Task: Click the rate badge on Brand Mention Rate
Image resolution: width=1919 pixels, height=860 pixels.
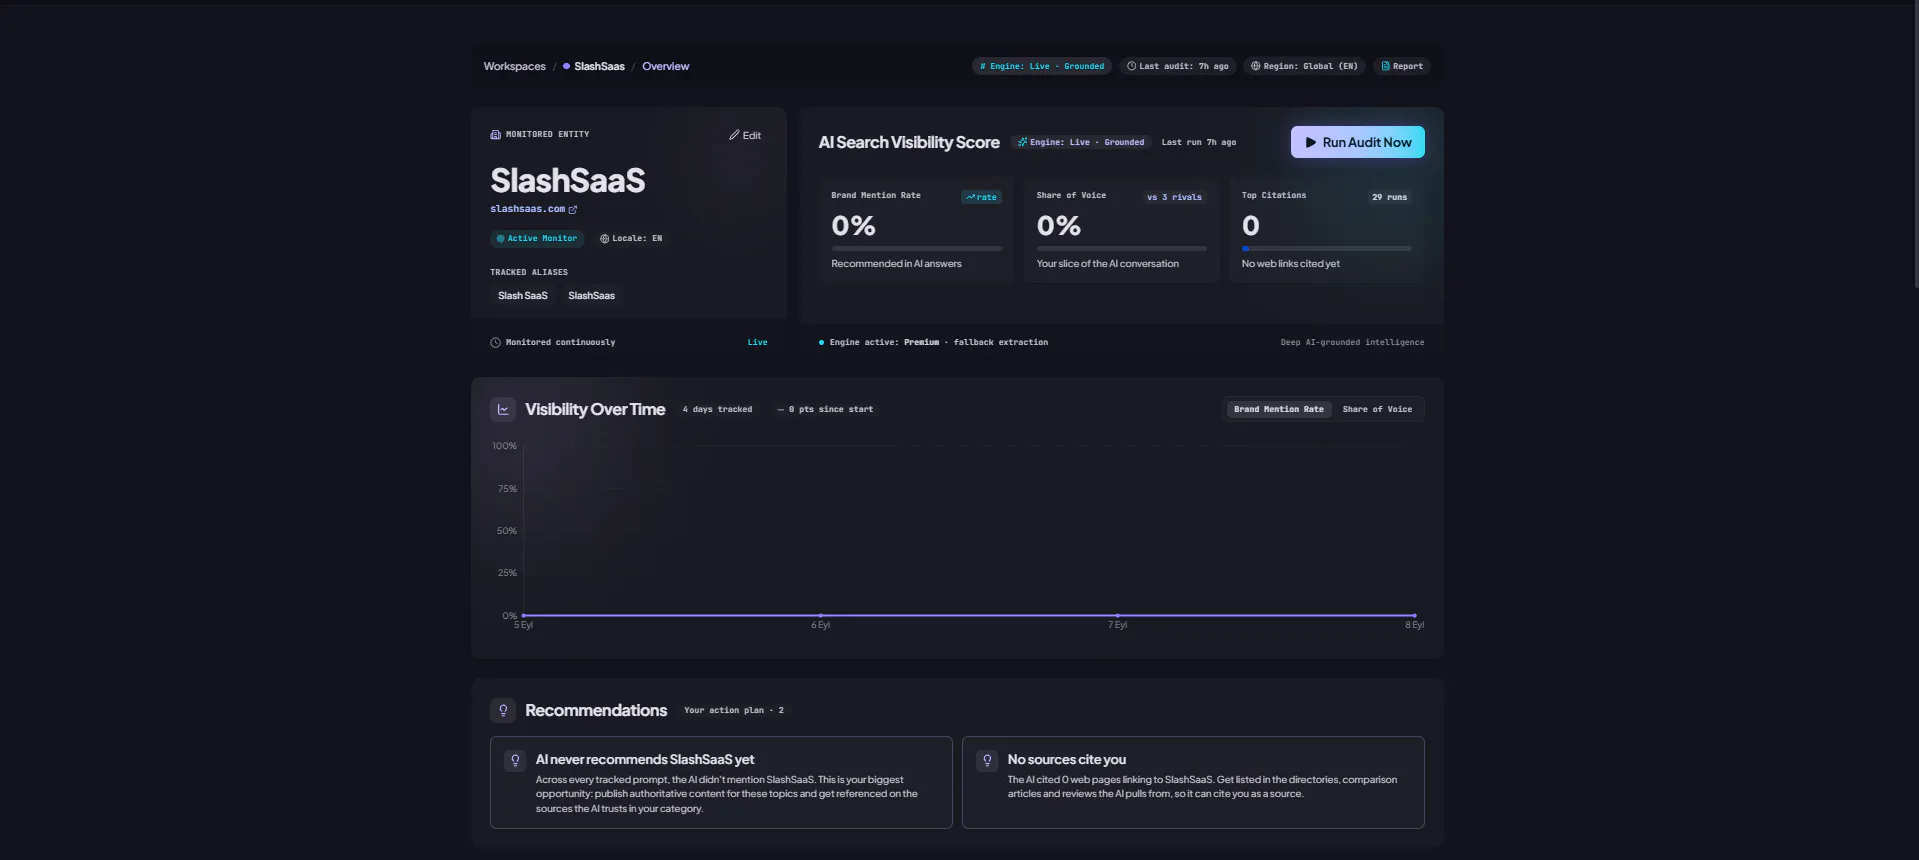Action: coord(981,197)
